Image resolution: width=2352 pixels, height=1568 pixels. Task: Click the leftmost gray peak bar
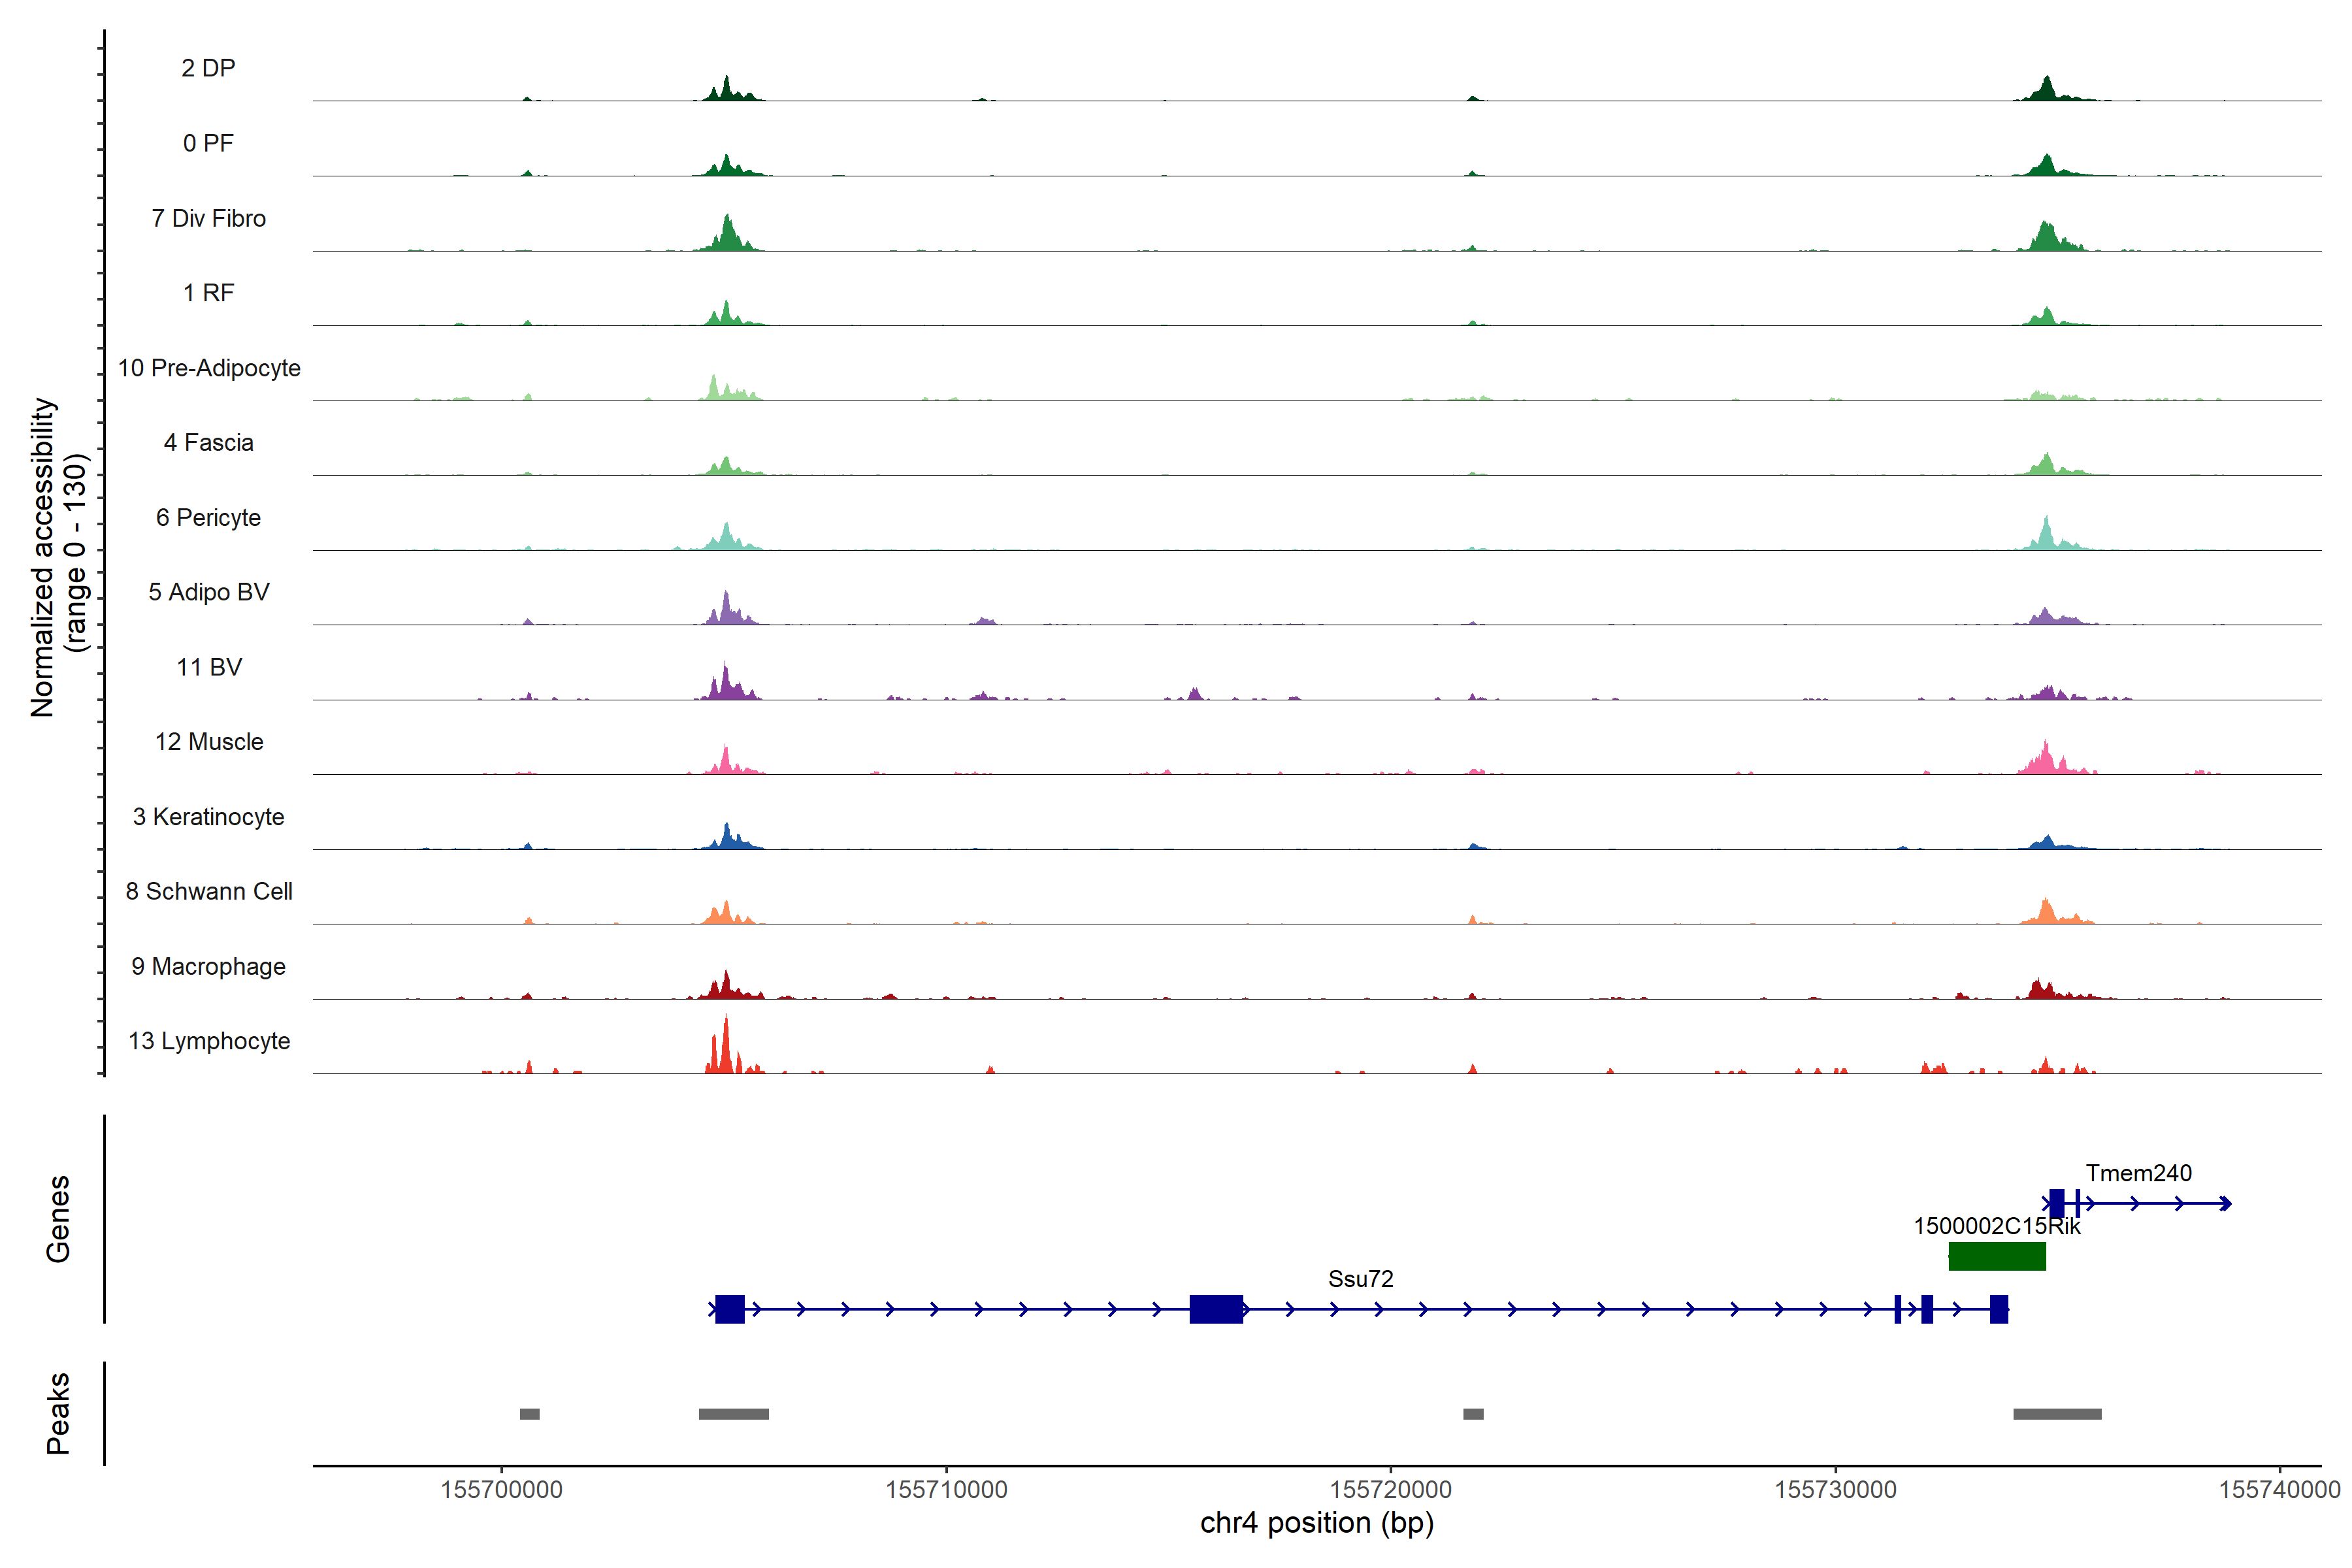pyautogui.click(x=529, y=1414)
